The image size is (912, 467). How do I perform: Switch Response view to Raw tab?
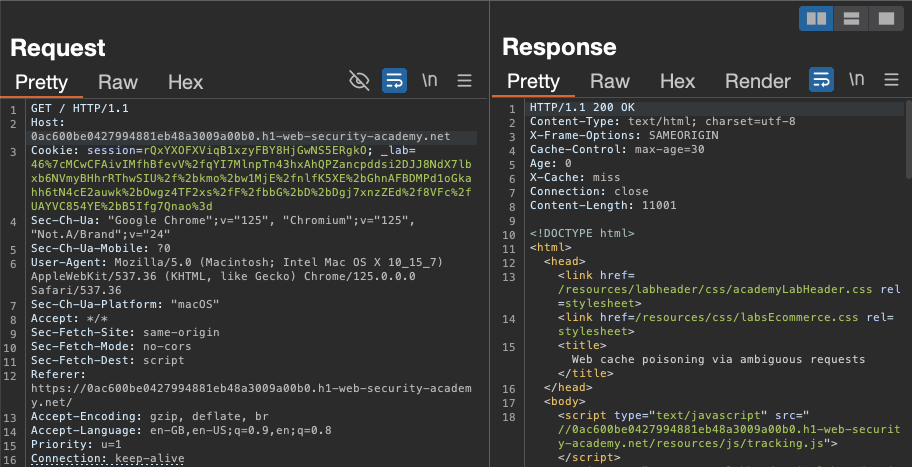pos(610,82)
